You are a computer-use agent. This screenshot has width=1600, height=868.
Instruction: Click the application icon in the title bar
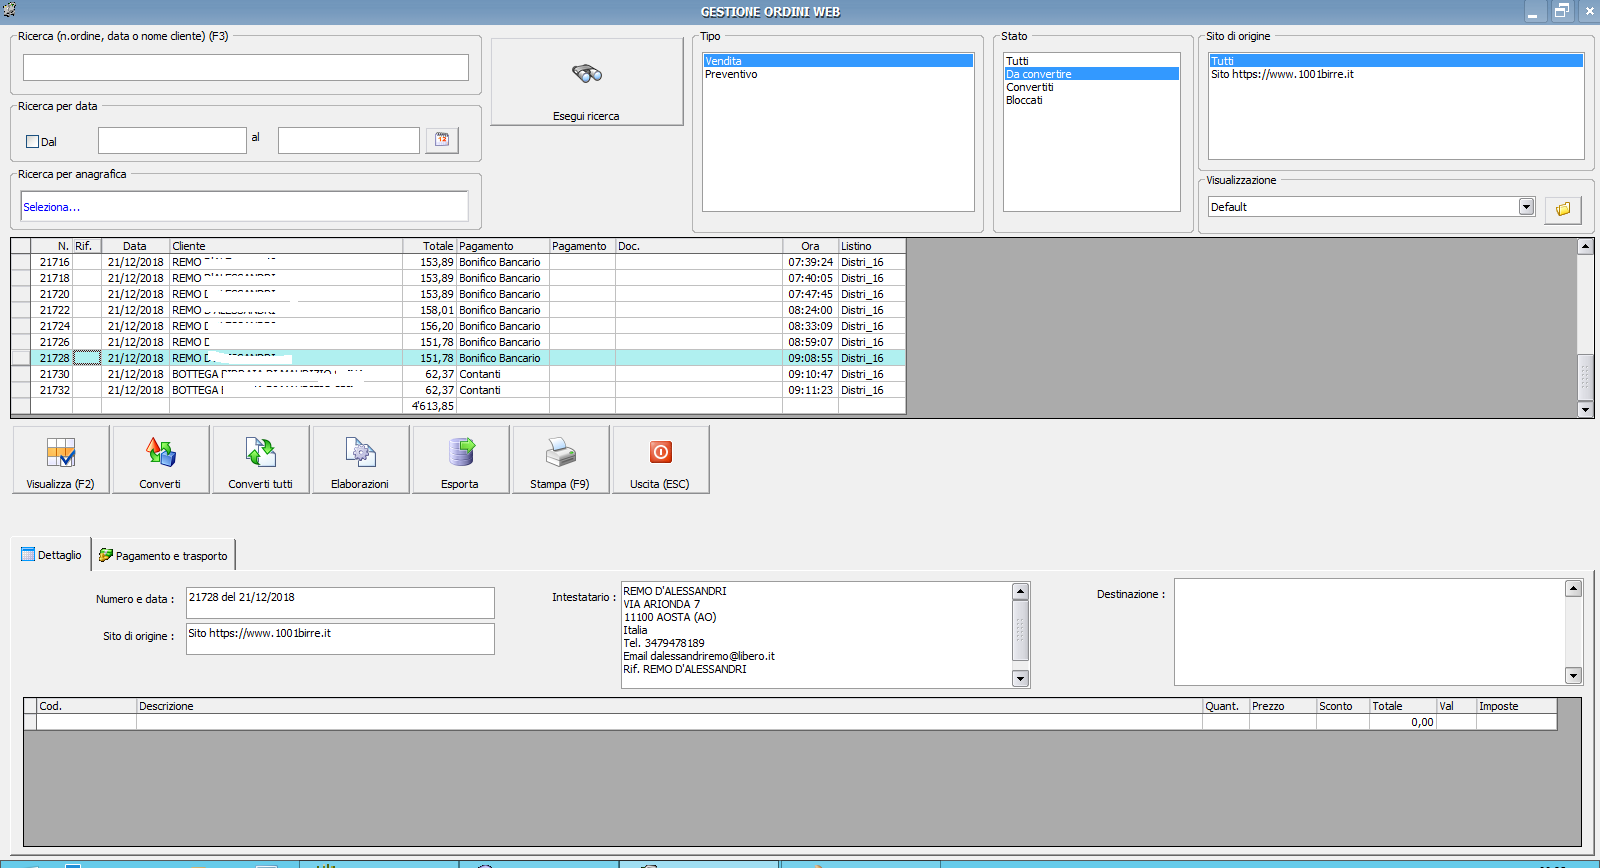[9, 11]
